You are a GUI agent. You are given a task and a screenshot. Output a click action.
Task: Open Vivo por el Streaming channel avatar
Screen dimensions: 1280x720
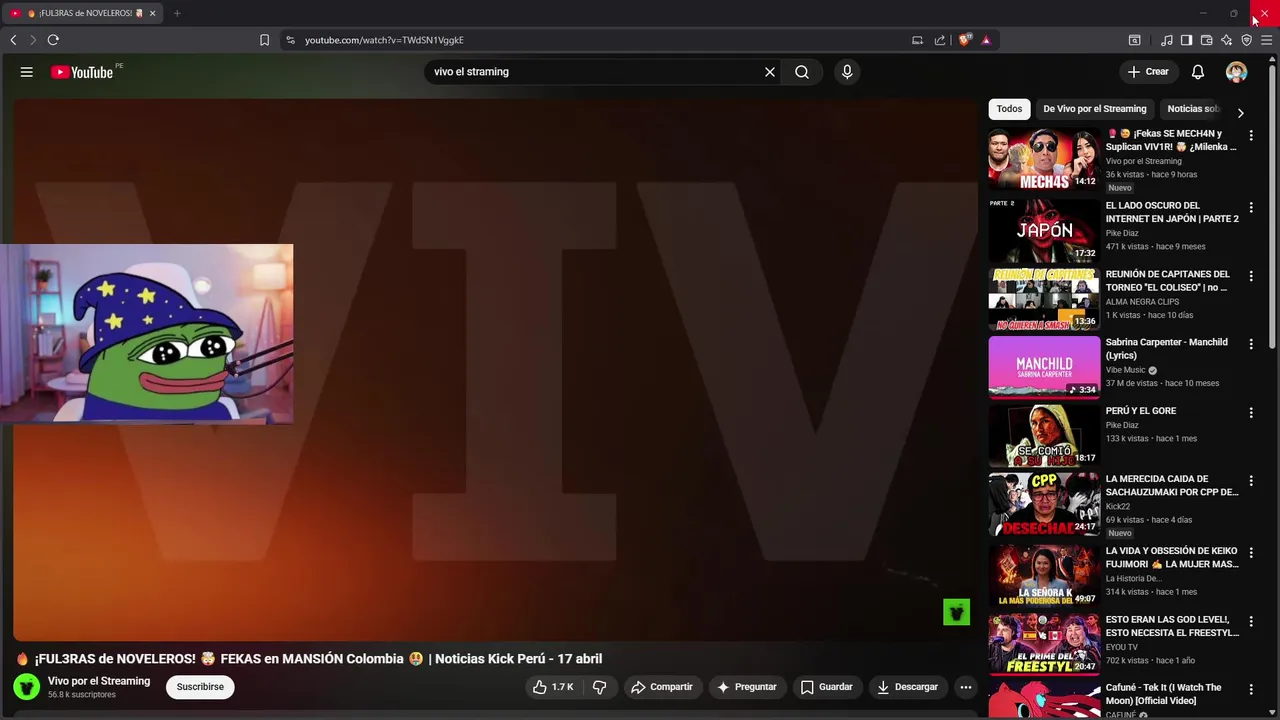(x=27, y=687)
